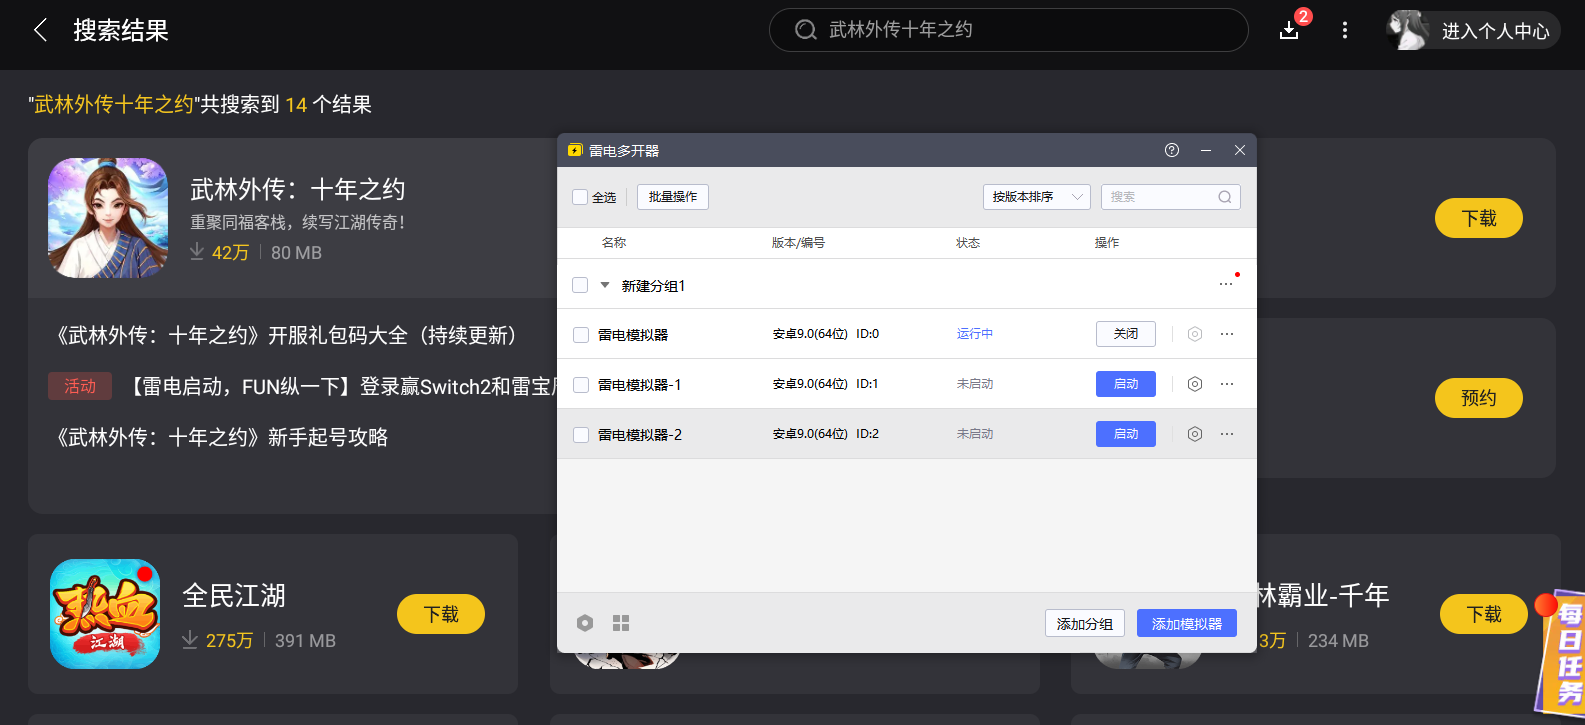Click the 未启动 status of 雷电模拟器-1
1585x725 pixels.
coord(975,384)
